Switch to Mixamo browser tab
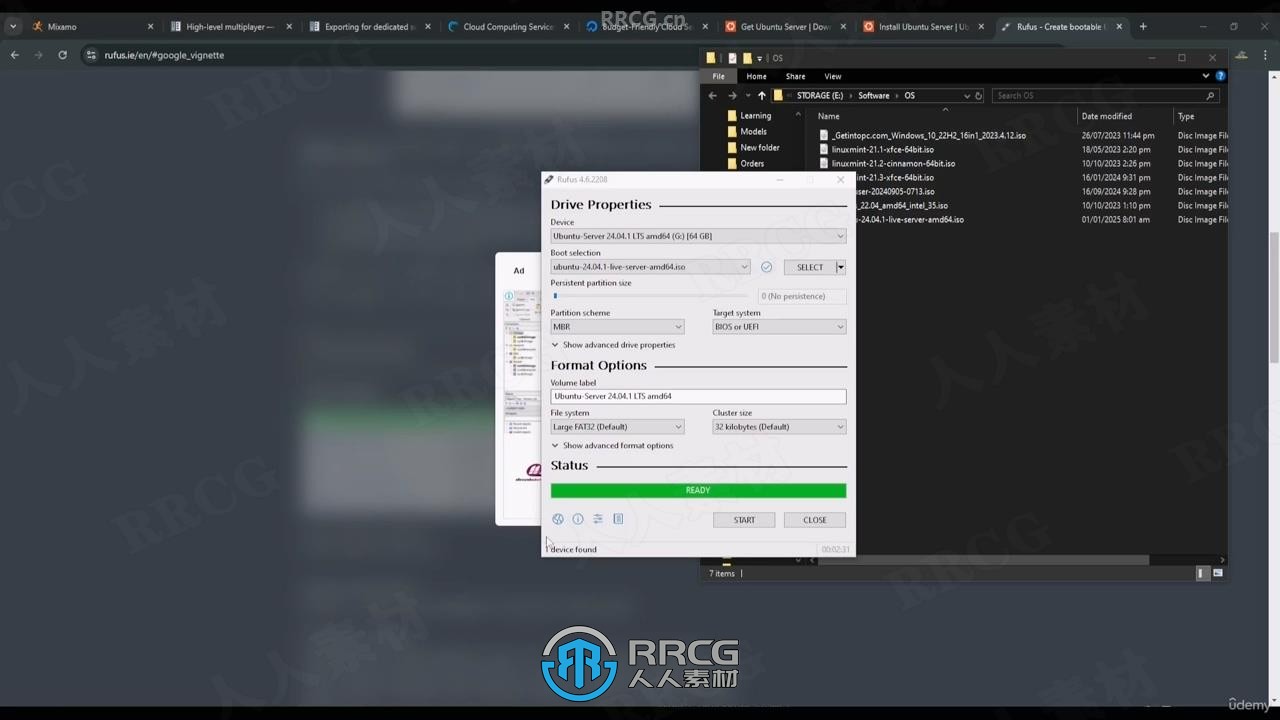1280x720 pixels. [92, 27]
